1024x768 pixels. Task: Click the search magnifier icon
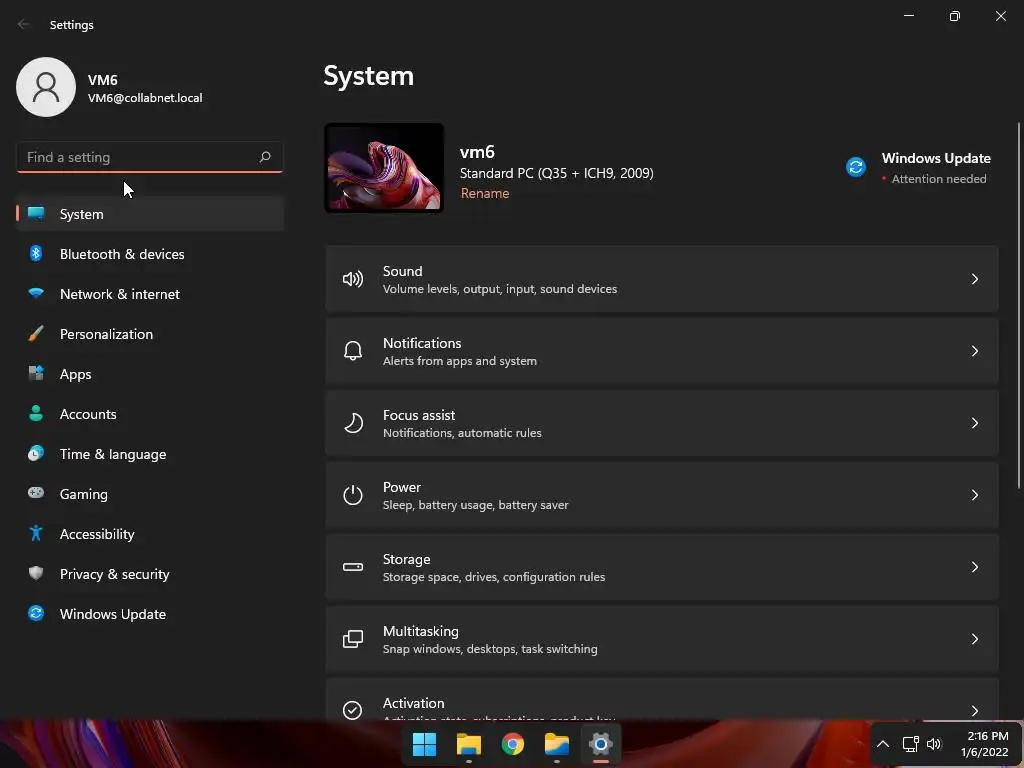(264, 157)
